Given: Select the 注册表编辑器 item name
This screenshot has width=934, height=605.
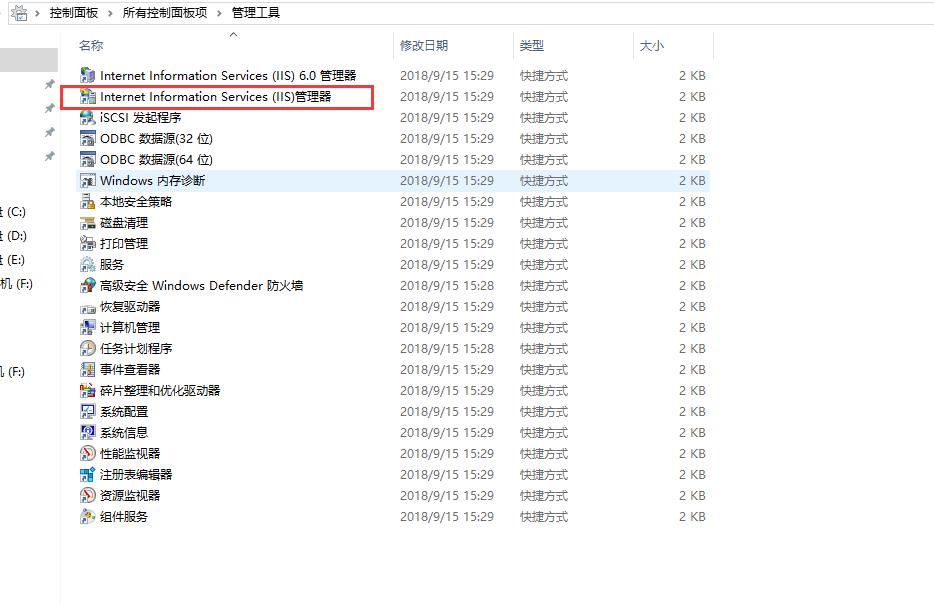Looking at the screenshot, I should [136, 475].
